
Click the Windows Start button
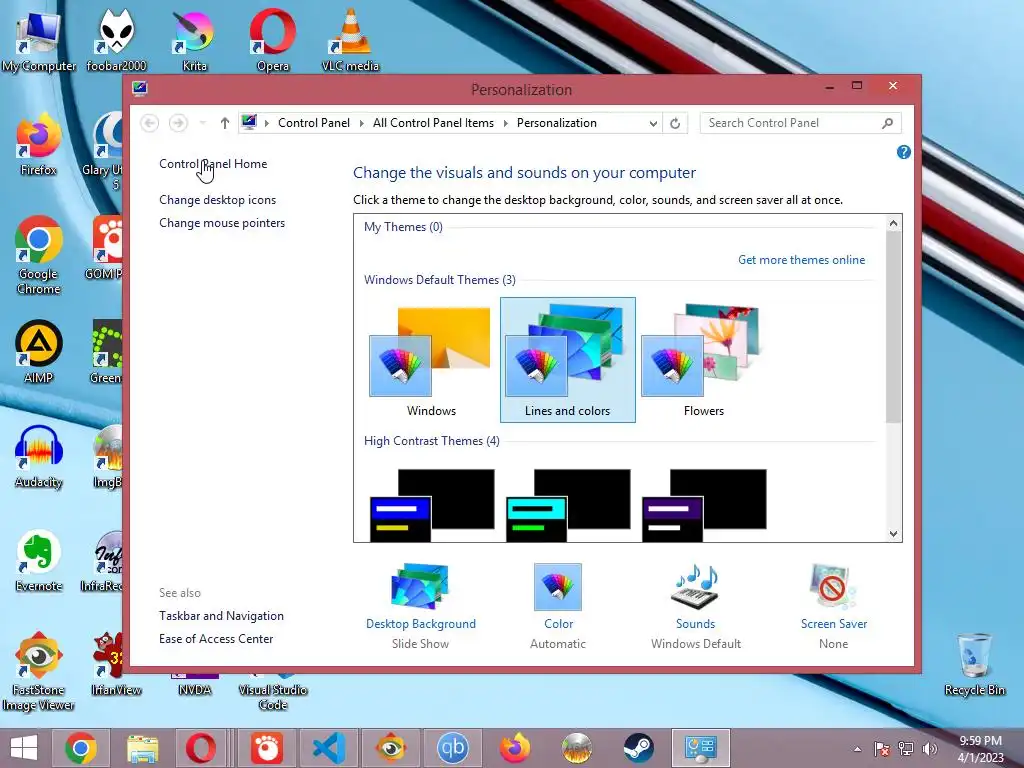point(24,748)
